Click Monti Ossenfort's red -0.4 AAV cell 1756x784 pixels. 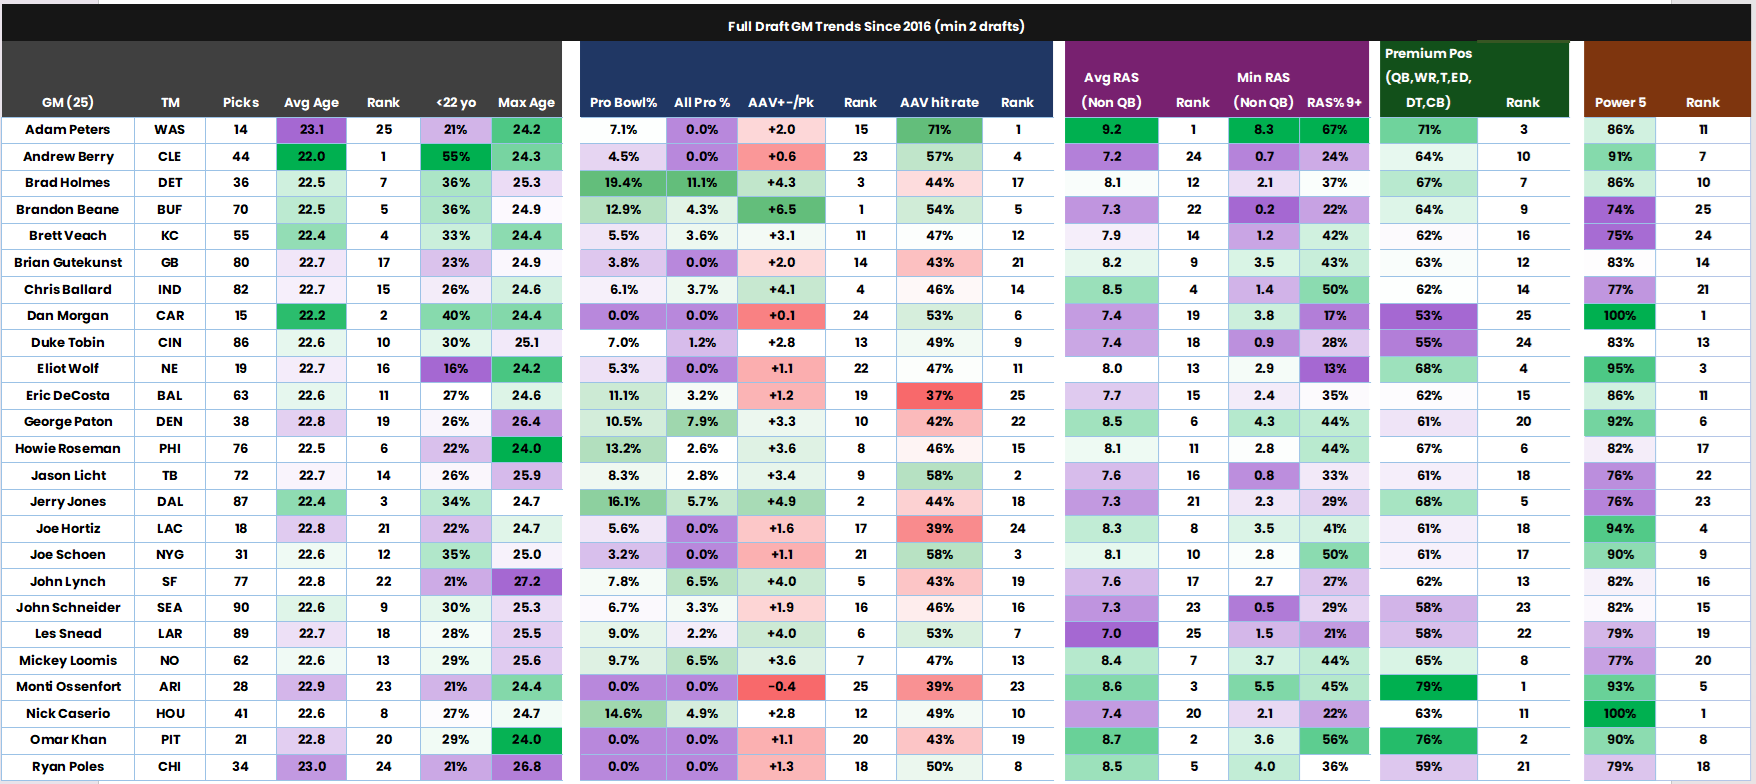pyautogui.click(x=781, y=686)
